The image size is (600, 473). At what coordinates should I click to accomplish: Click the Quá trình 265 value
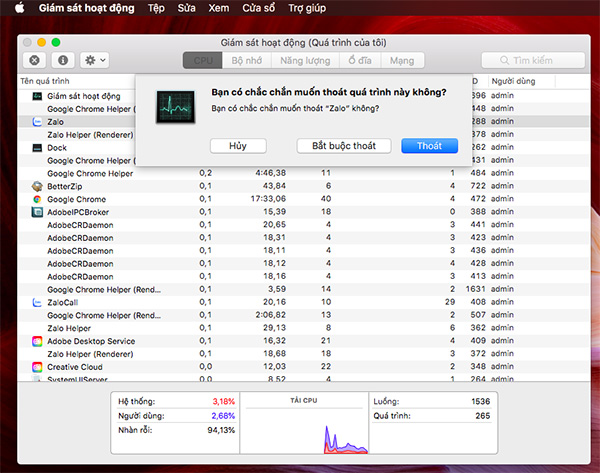pos(483,416)
